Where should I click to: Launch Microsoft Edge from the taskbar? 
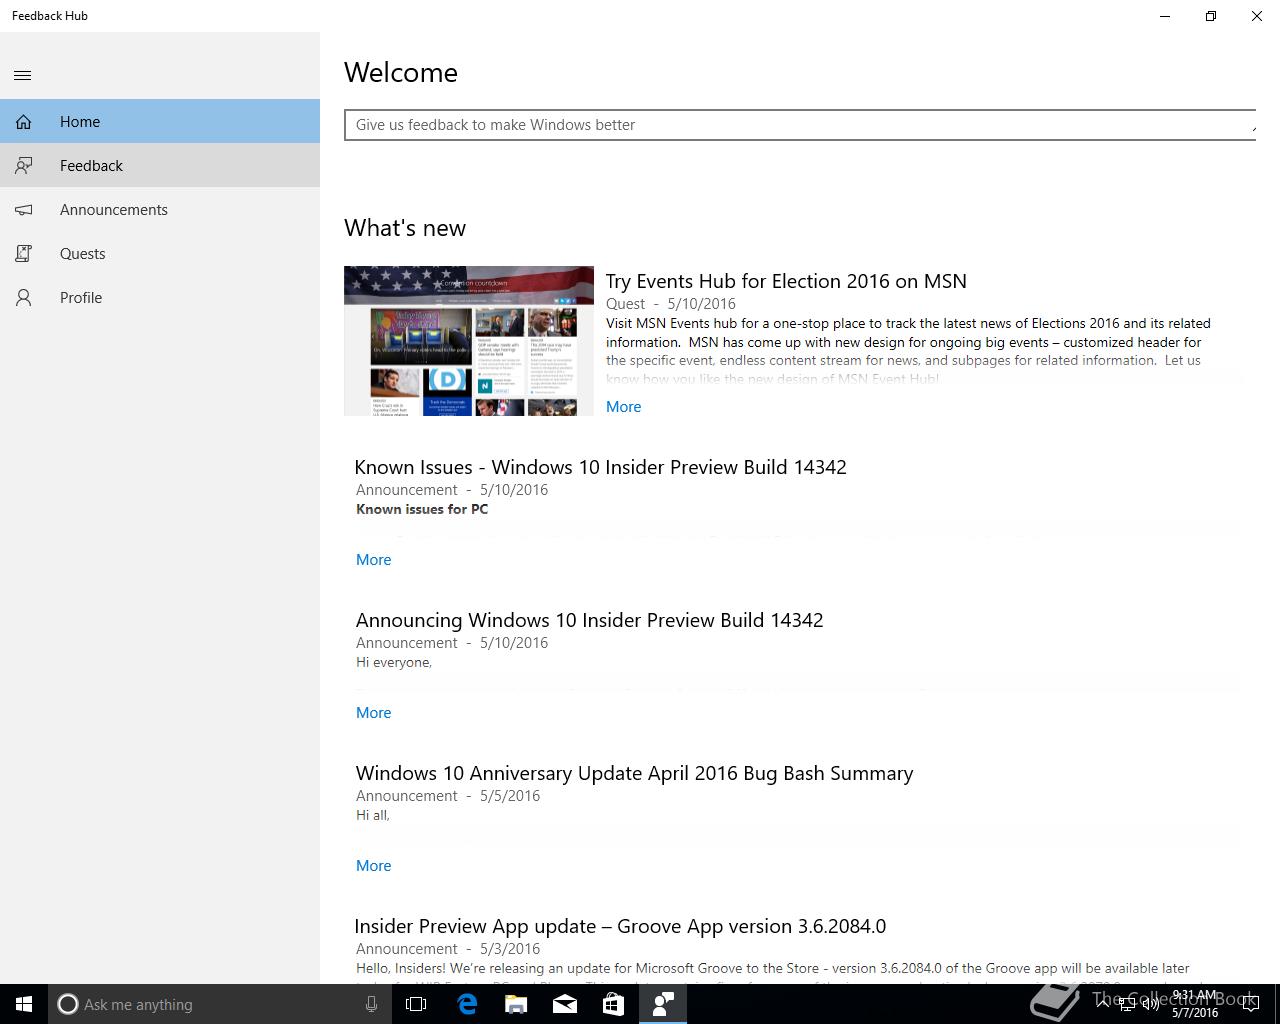pos(467,1004)
